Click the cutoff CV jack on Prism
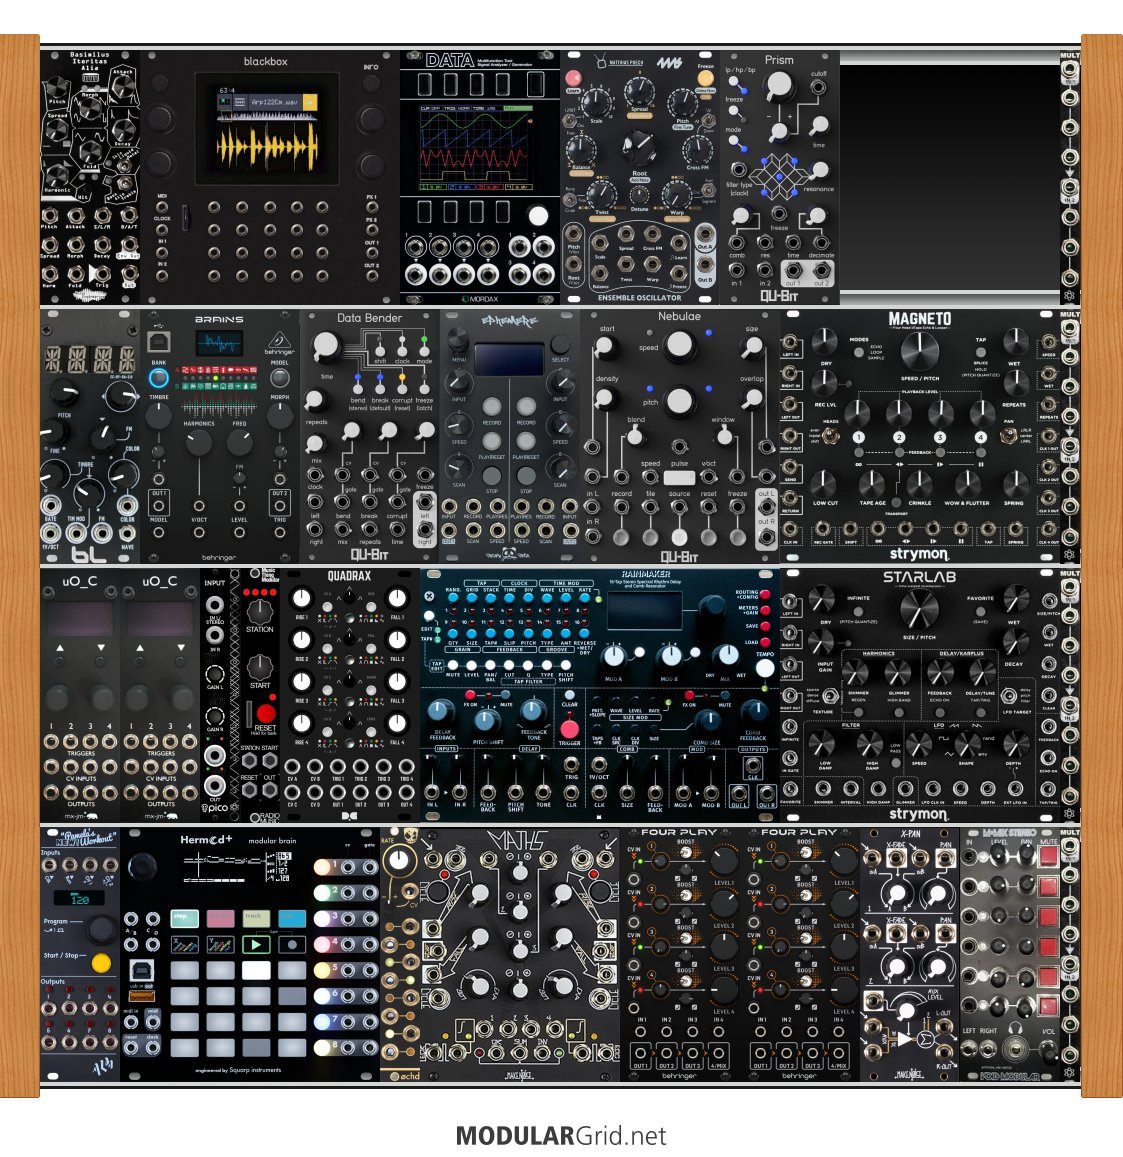This screenshot has width=1123, height=1157. [818, 87]
